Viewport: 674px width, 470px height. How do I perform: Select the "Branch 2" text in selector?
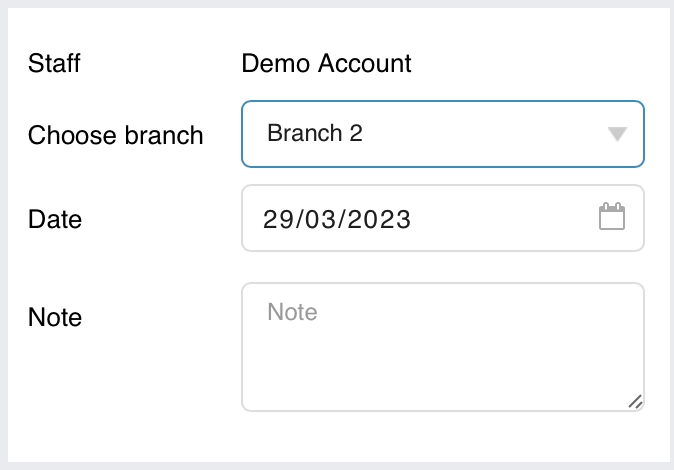315,134
